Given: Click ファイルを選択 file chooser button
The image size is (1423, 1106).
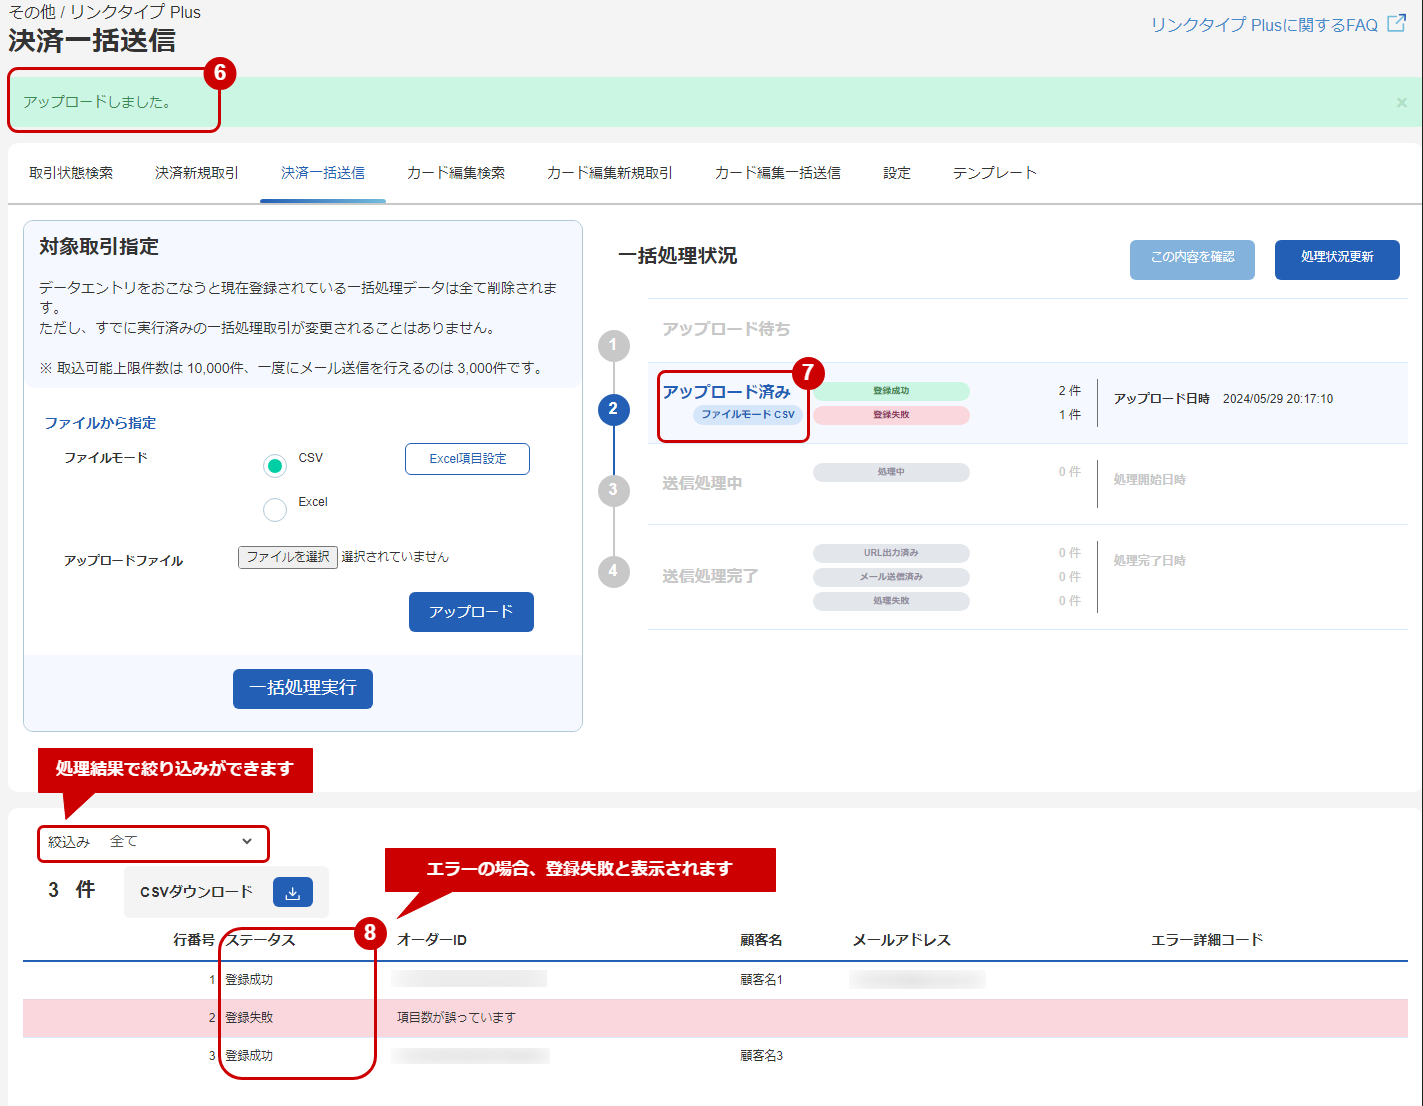Looking at the screenshot, I should [x=288, y=557].
